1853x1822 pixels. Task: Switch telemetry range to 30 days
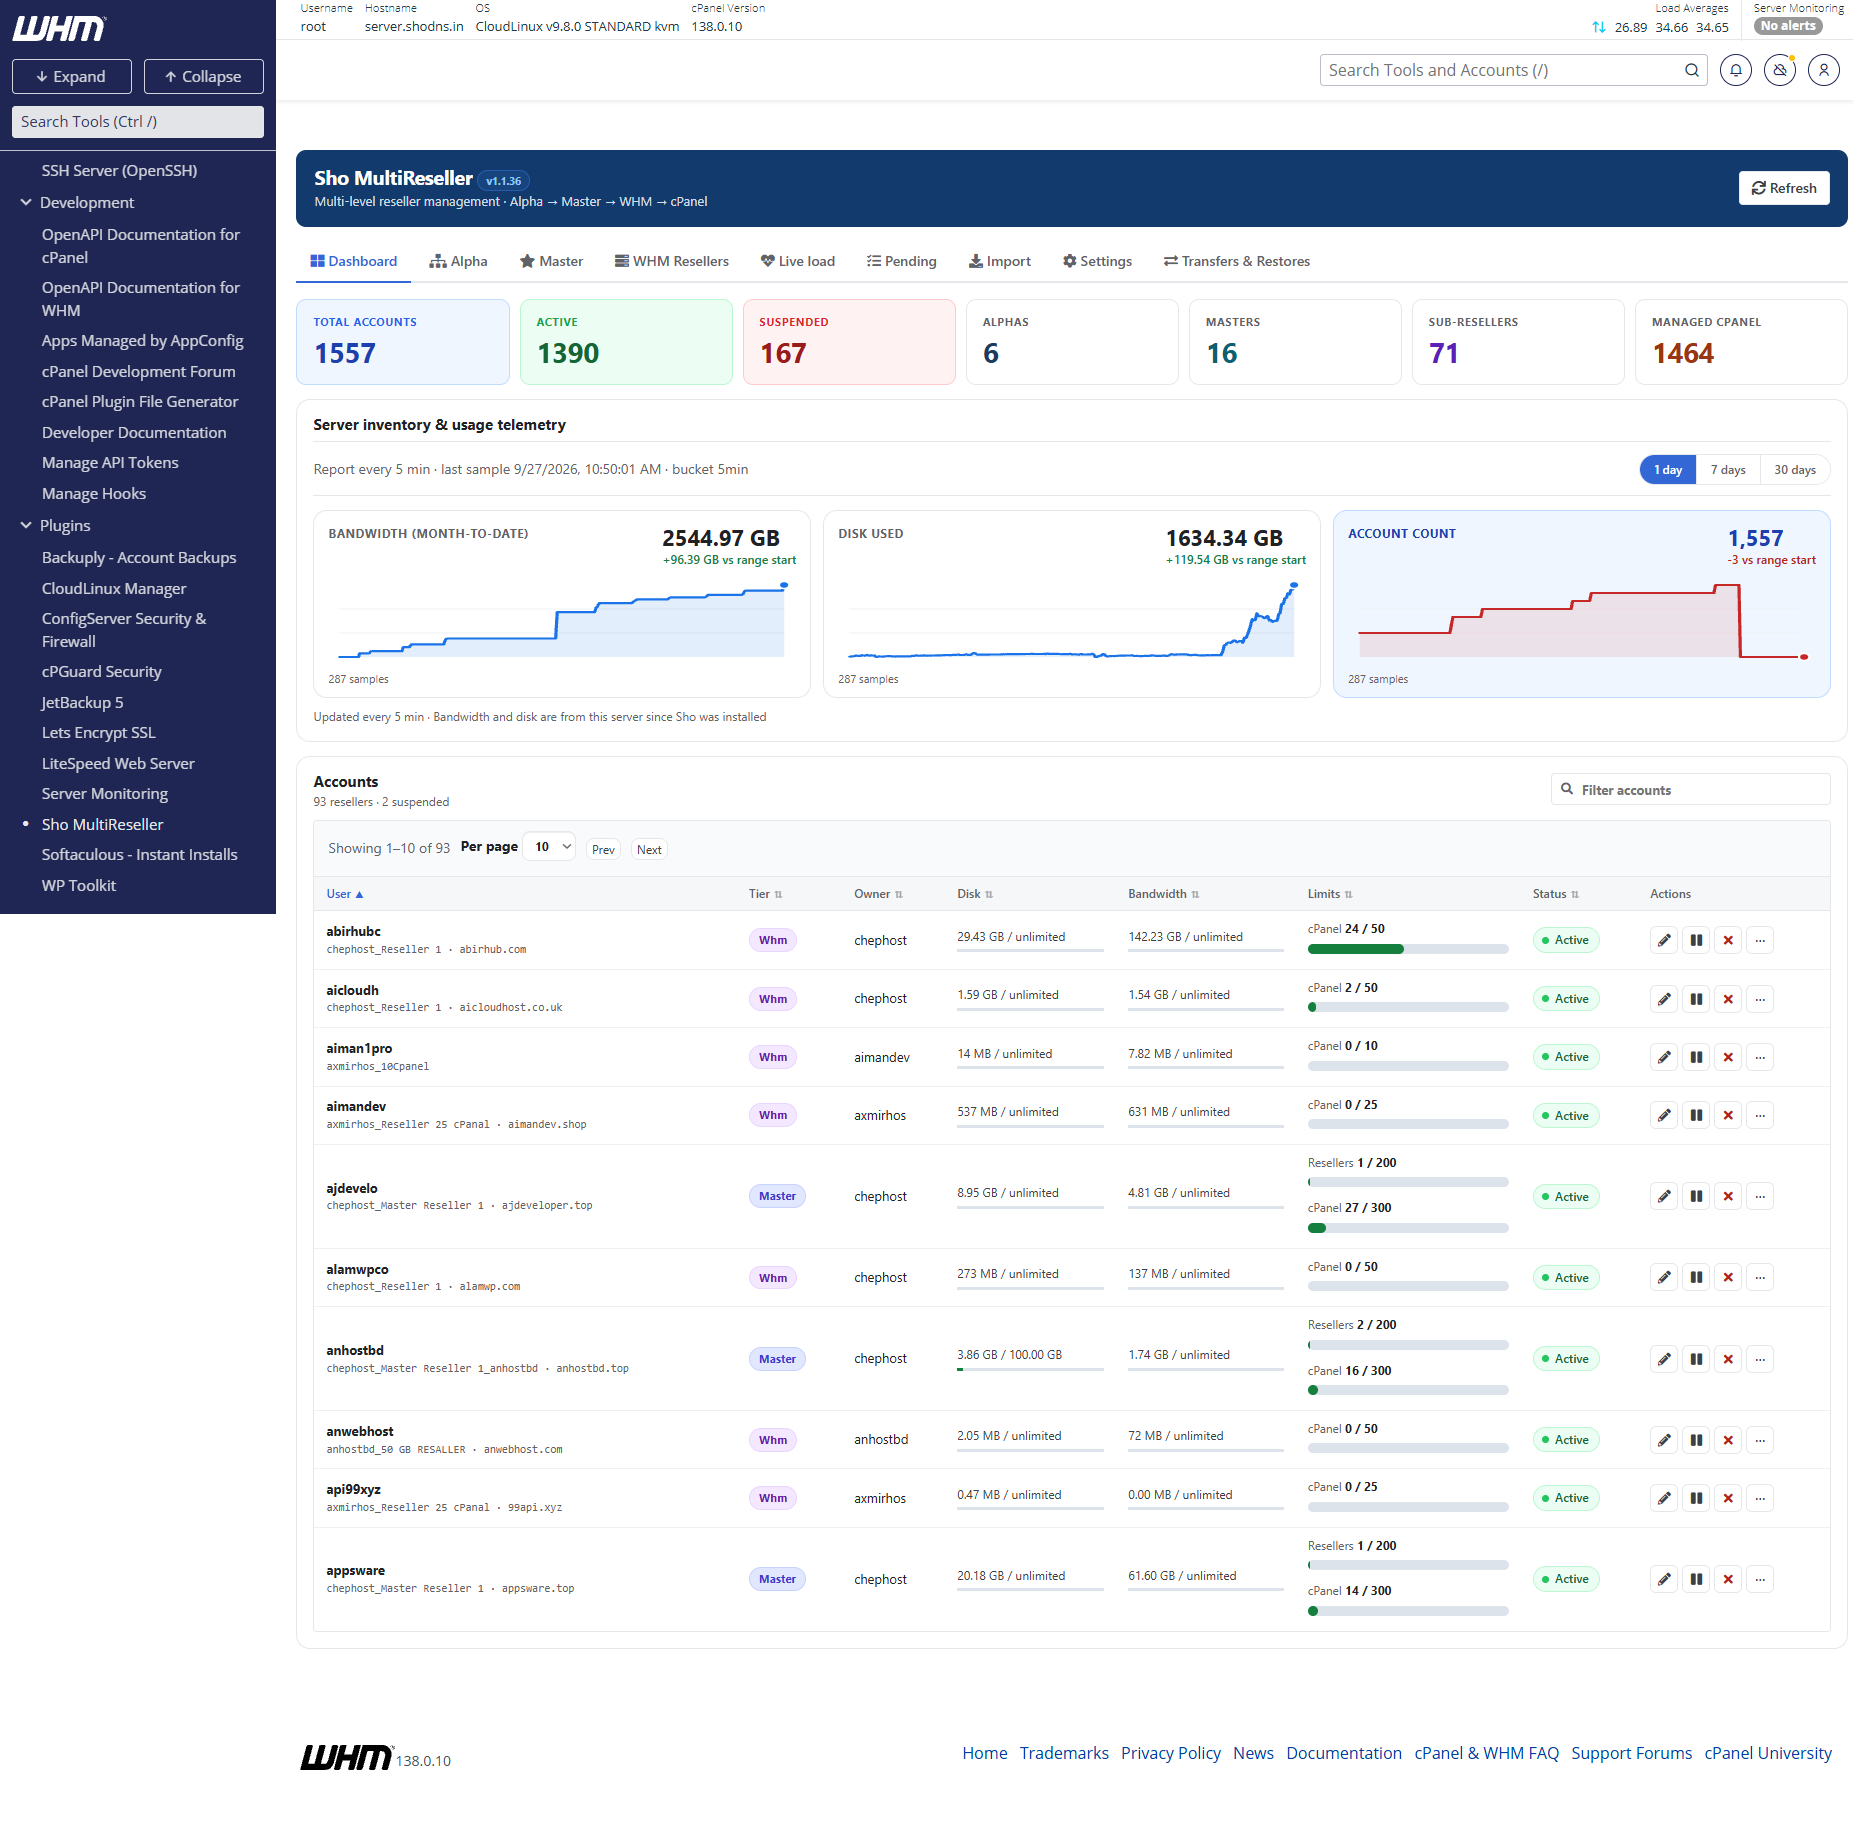[1795, 470]
